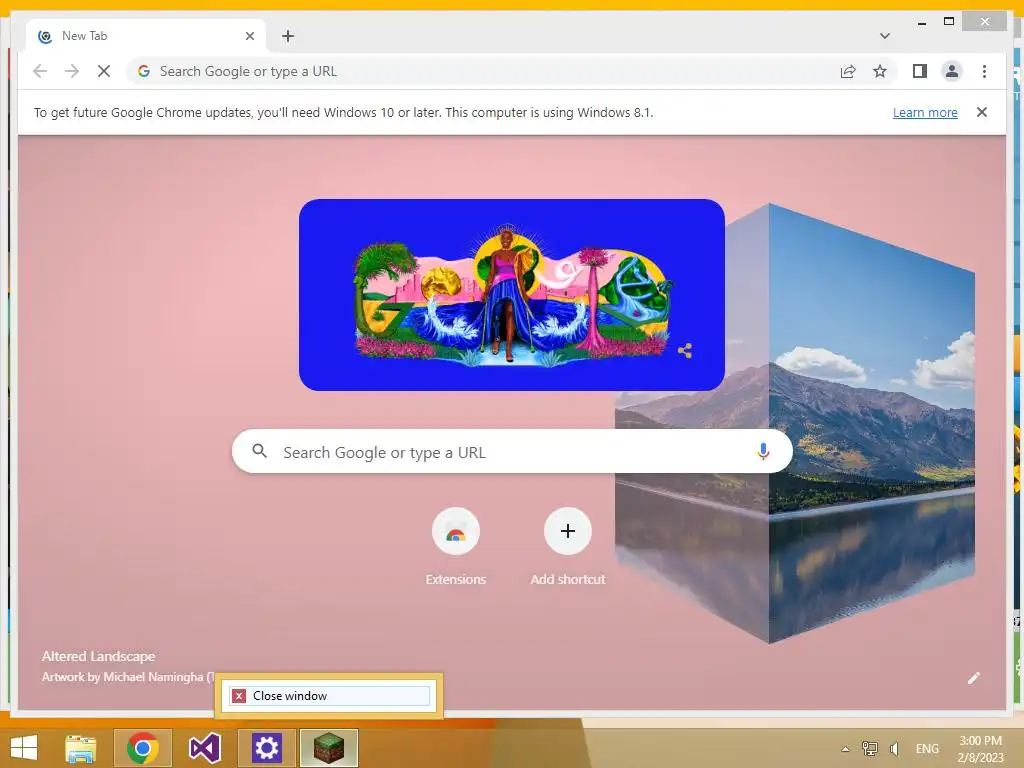Open the Extensions shortcut
1024x768 pixels.
pyautogui.click(x=456, y=546)
